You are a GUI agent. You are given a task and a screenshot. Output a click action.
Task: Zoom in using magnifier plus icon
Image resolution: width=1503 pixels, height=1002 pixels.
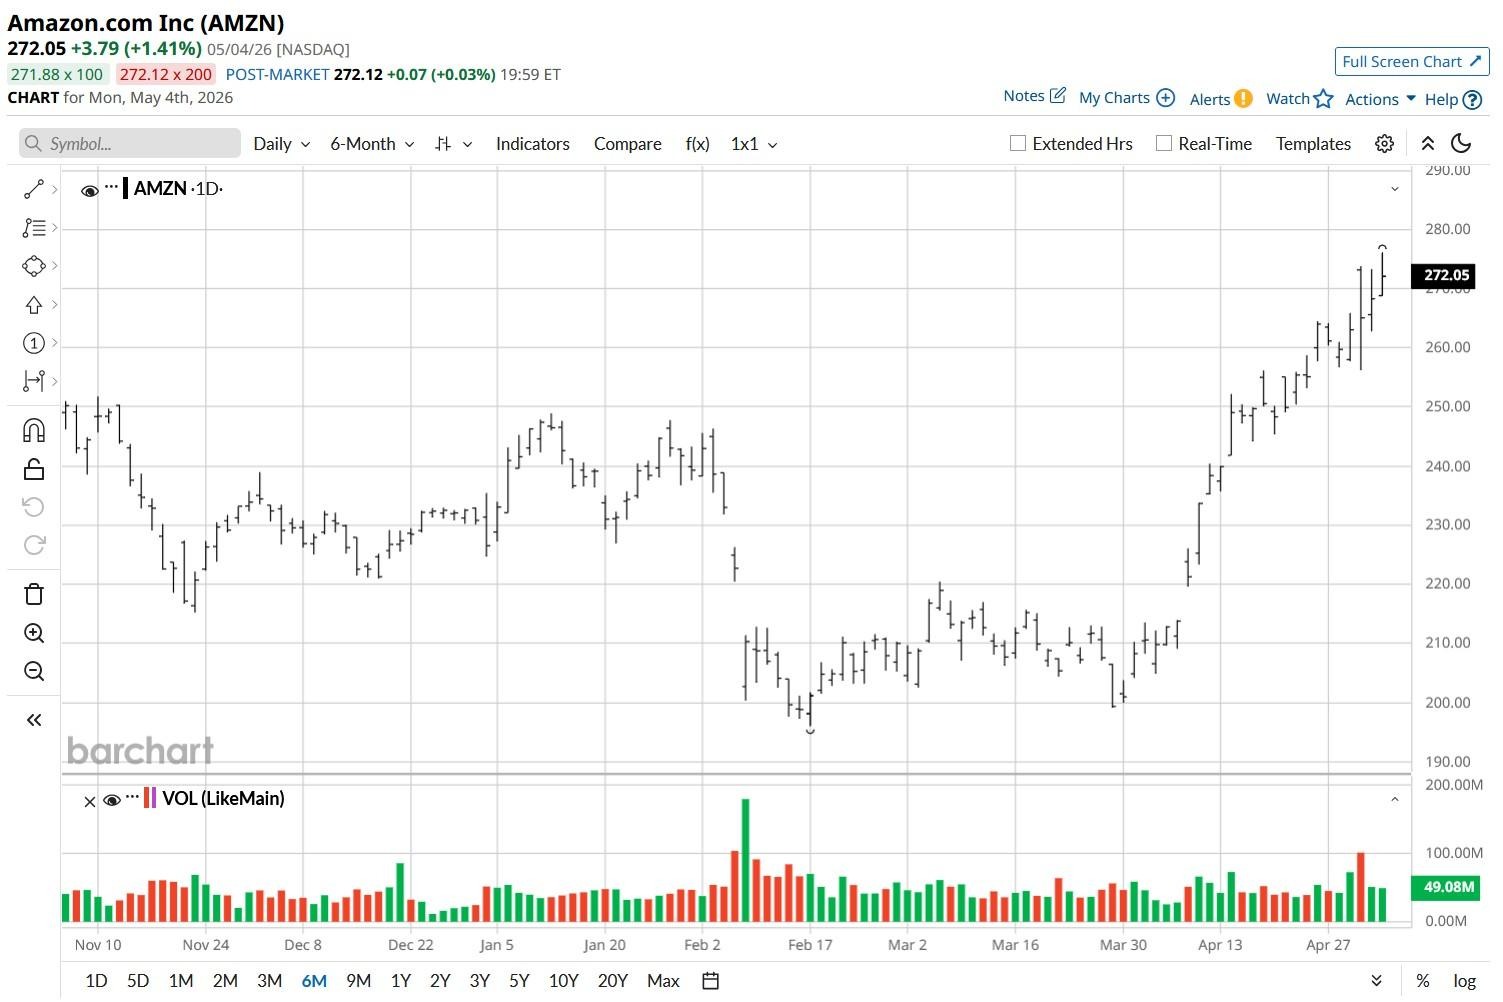(34, 633)
